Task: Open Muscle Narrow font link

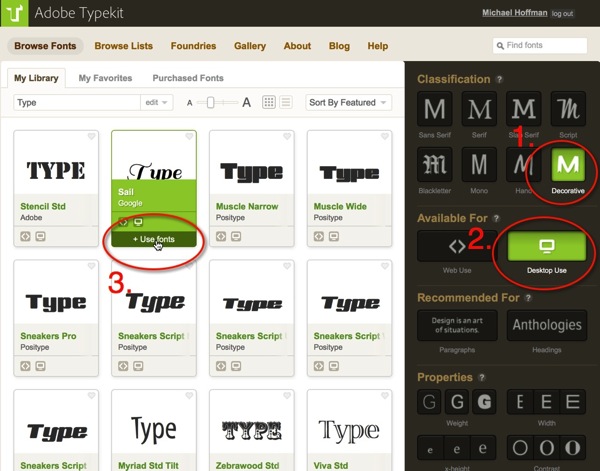Action: pyautogui.click(x=247, y=206)
